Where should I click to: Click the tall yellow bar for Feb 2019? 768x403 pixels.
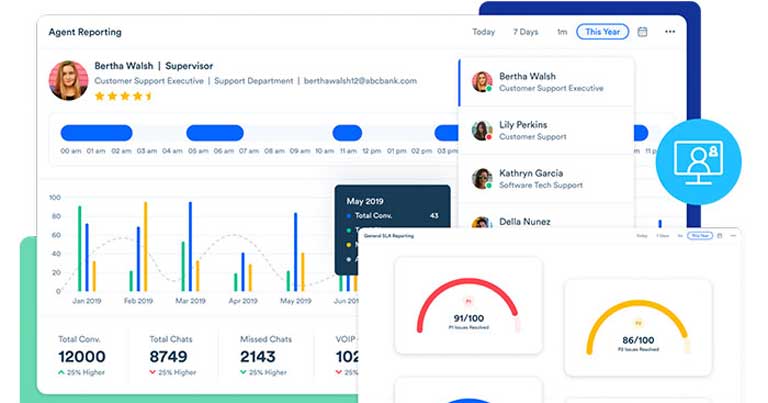pyautogui.click(x=145, y=247)
